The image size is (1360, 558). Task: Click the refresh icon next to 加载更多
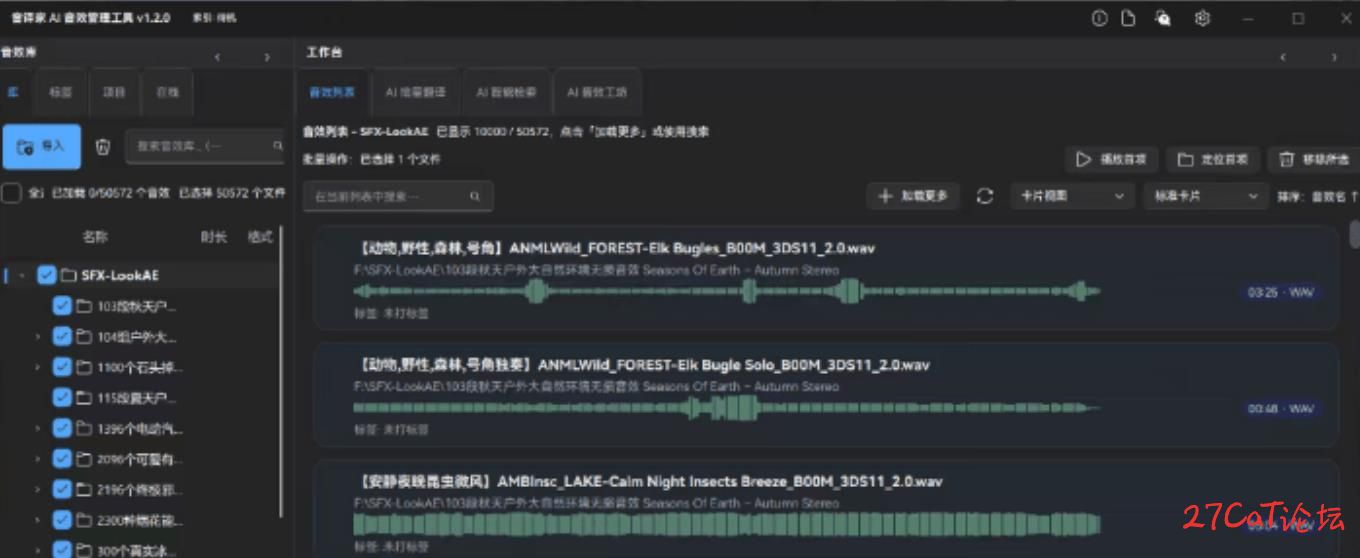pos(985,197)
